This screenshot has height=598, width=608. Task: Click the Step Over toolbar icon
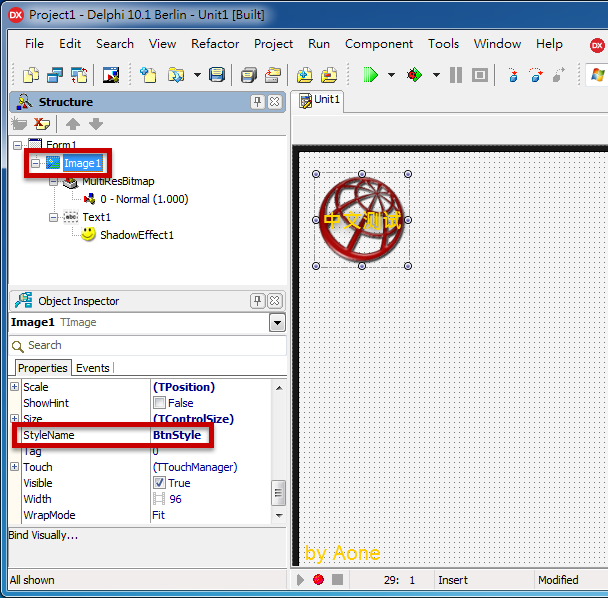(x=536, y=75)
